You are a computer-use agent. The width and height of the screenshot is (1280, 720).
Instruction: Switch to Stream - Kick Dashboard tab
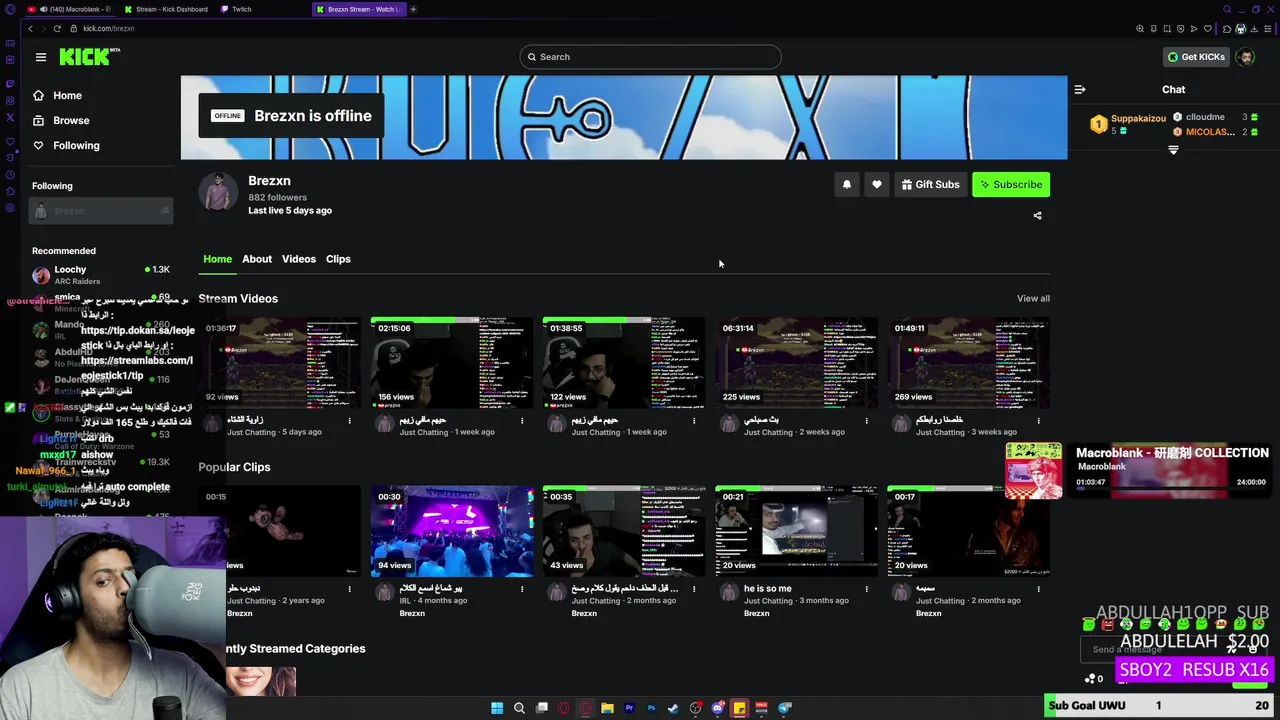point(166,9)
